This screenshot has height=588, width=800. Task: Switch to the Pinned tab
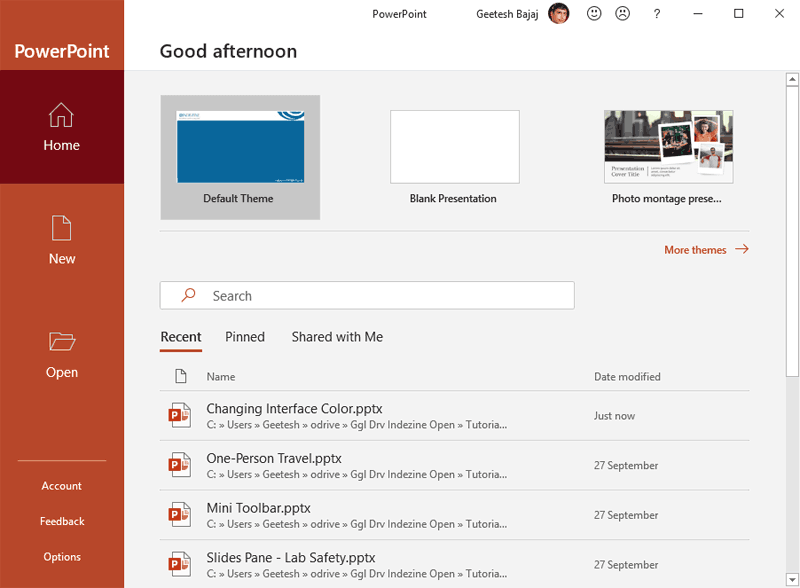(x=245, y=337)
